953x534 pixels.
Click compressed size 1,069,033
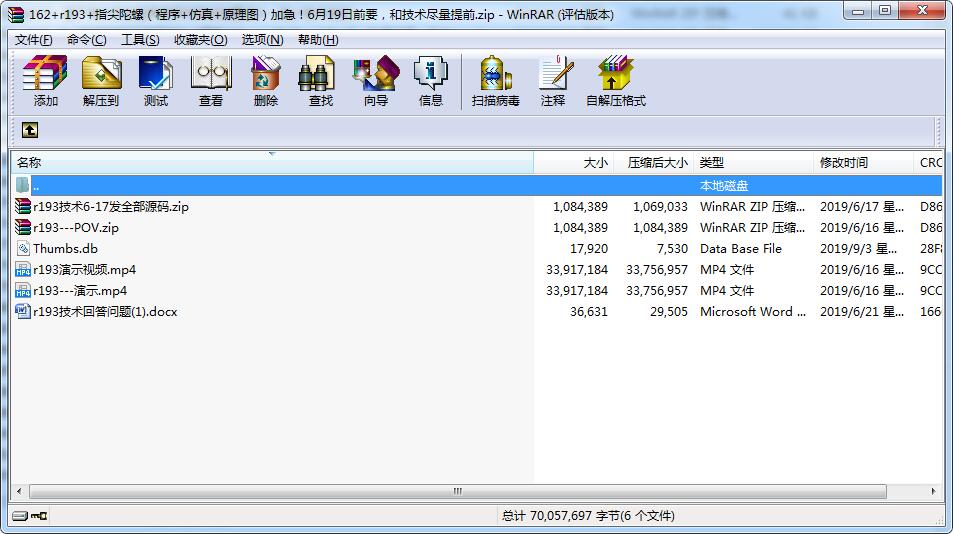coord(660,207)
